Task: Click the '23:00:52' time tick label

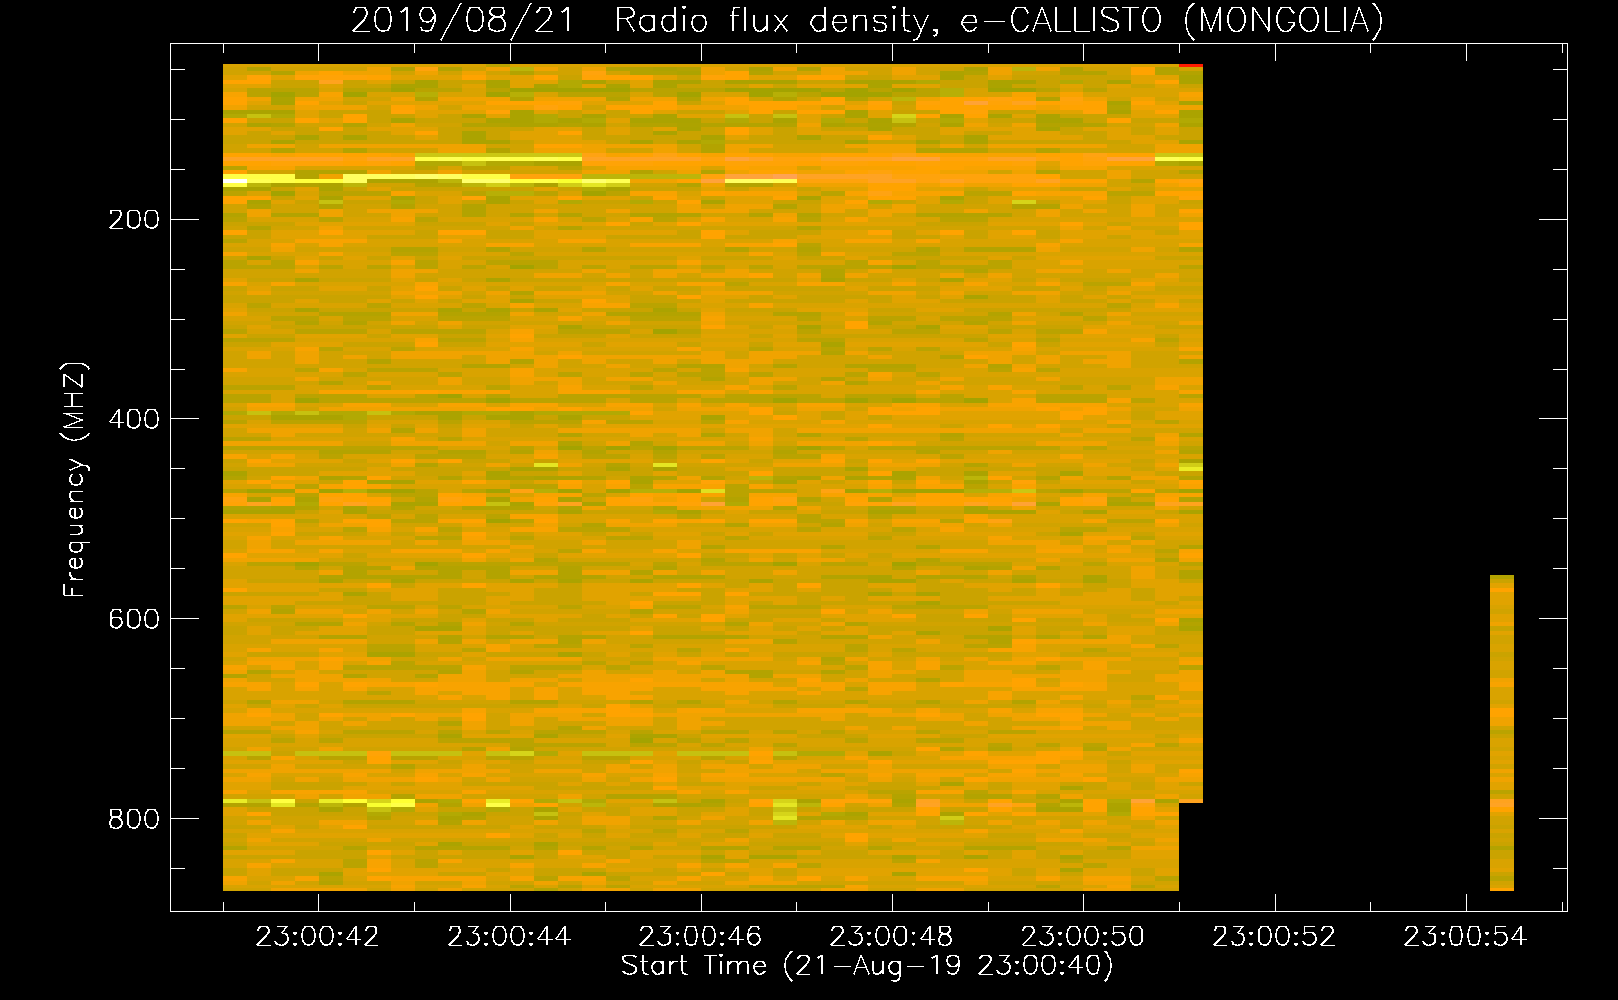Action: click(1274, 937)
